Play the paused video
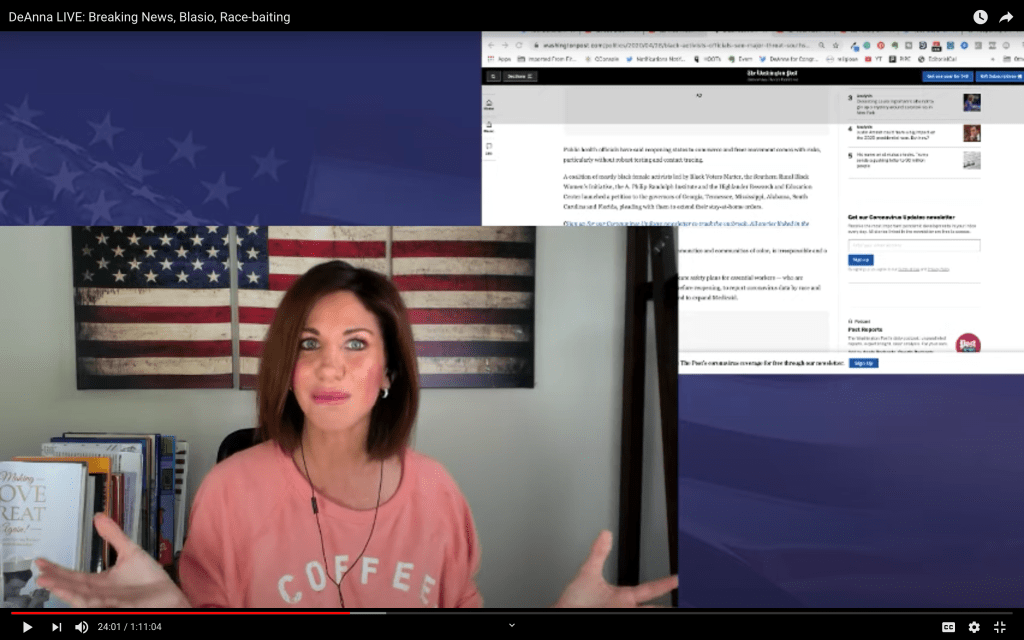This screenshot has width=1024, height=640. 27,627
